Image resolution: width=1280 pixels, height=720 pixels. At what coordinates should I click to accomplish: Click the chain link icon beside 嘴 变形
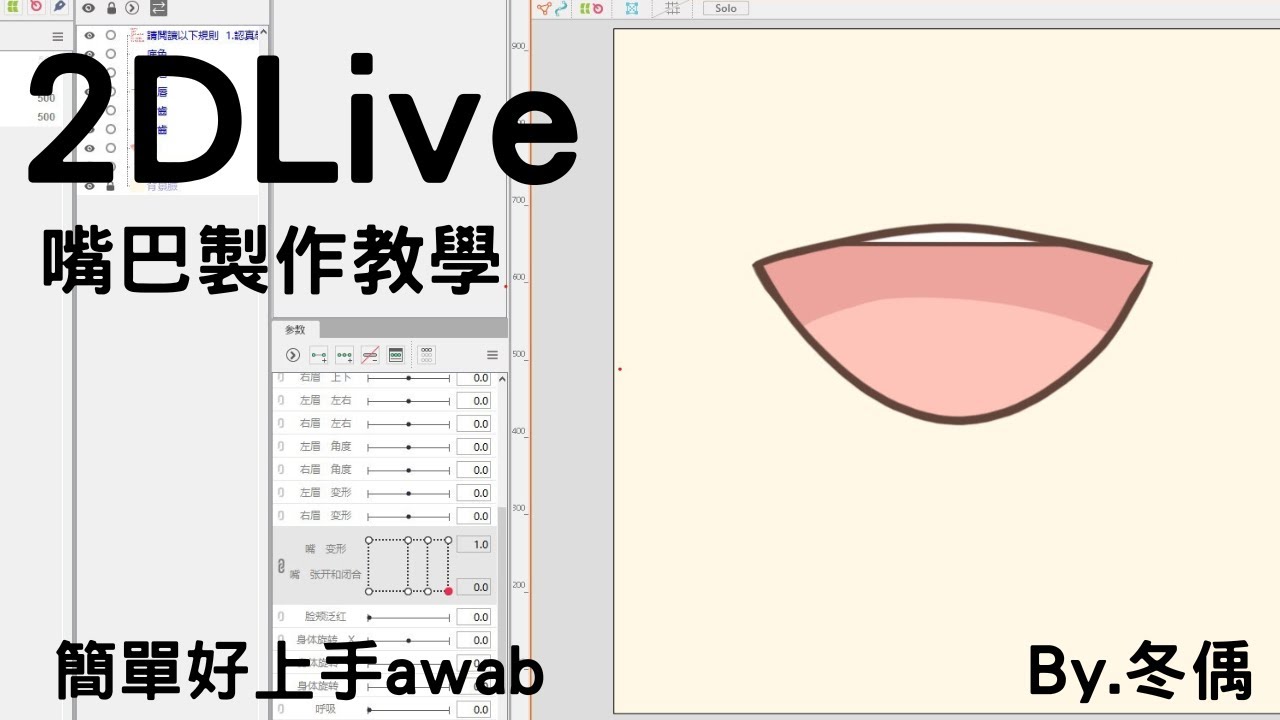point(281,566)
